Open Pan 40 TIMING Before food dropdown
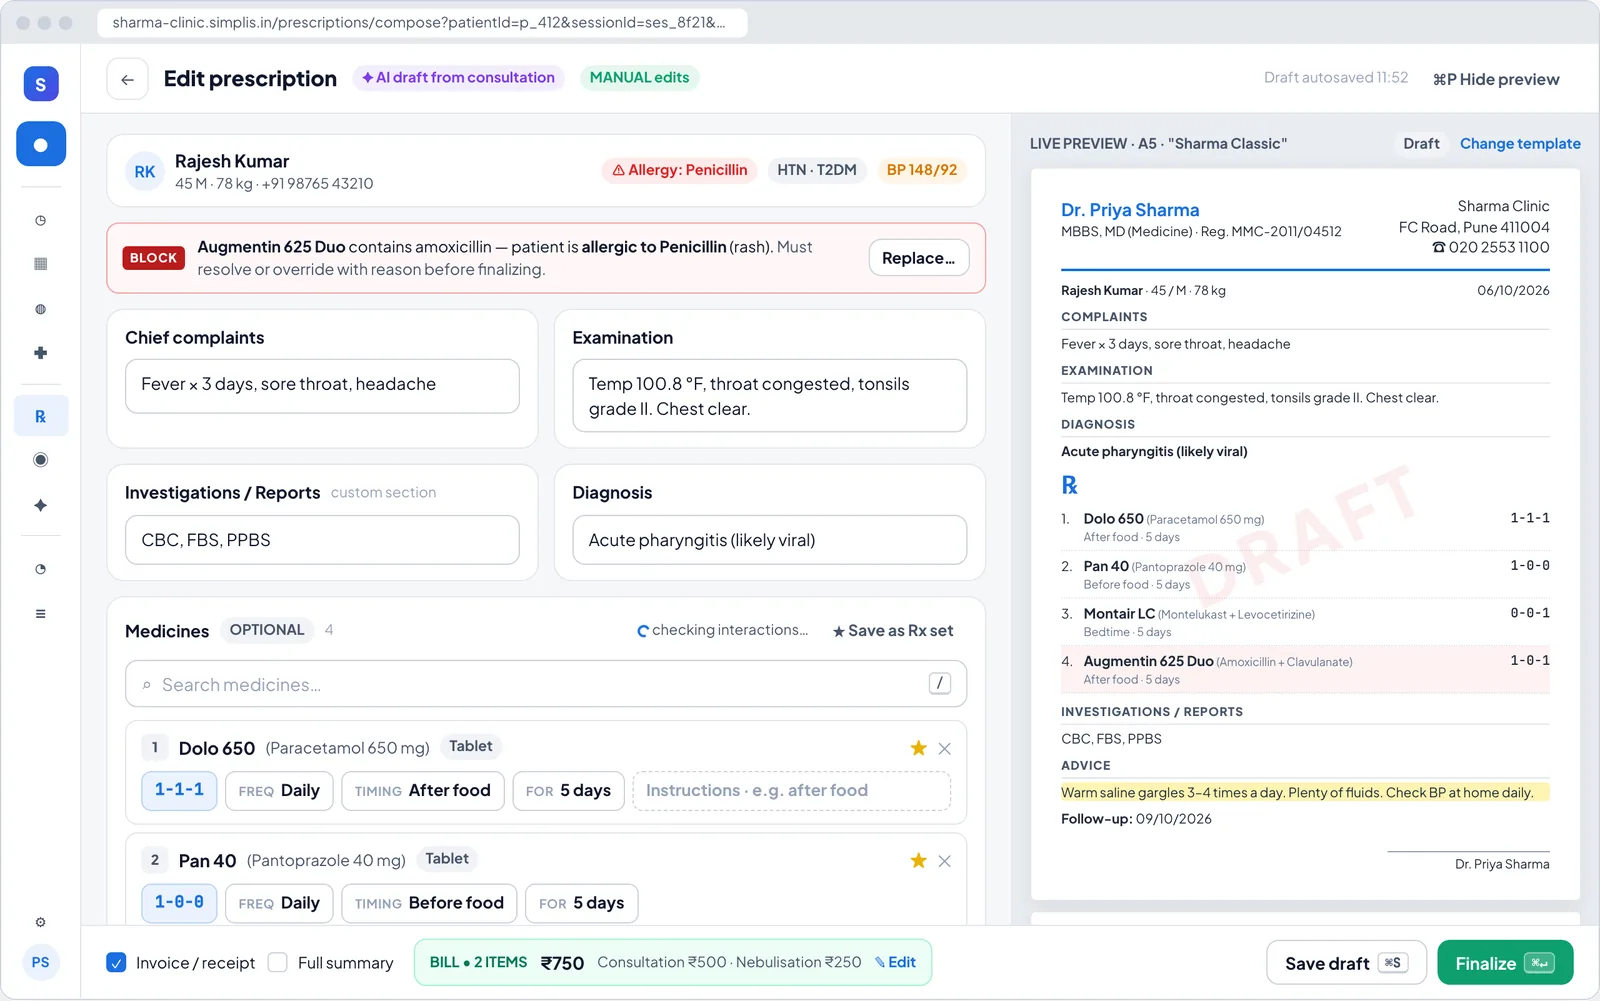 (x=429, y=903)
